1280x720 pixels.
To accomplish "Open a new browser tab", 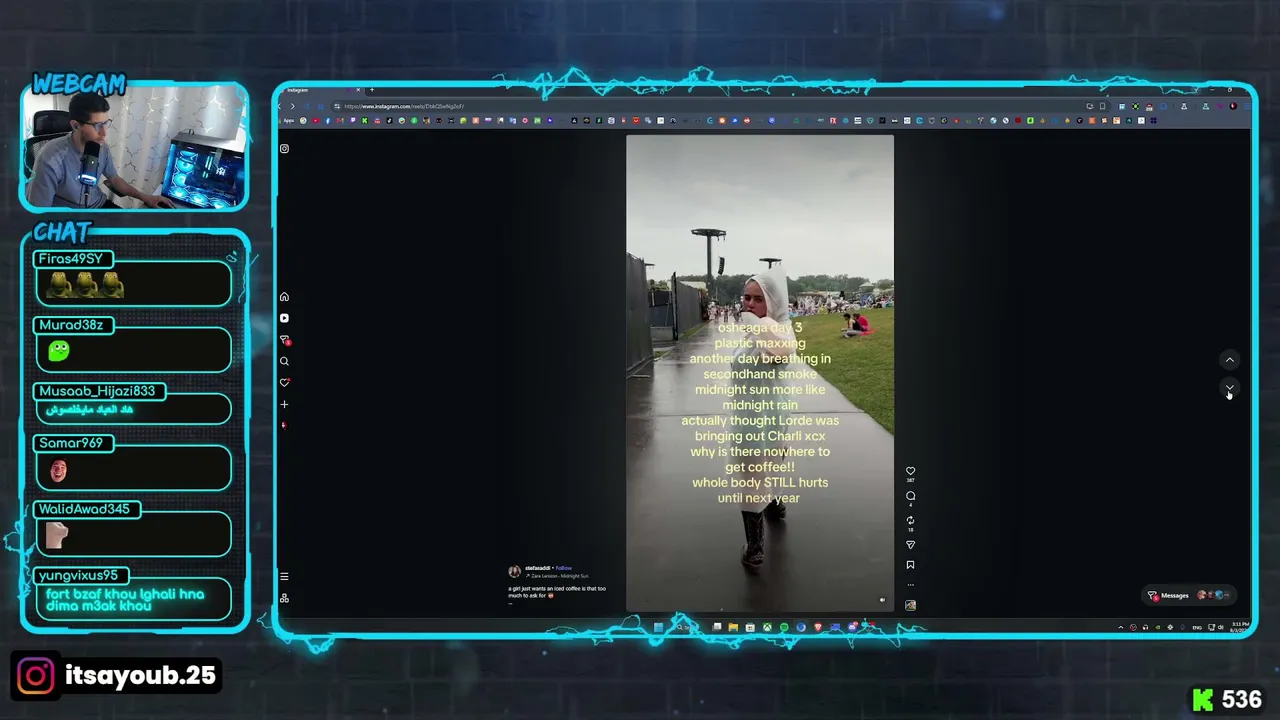I will 372,91.
